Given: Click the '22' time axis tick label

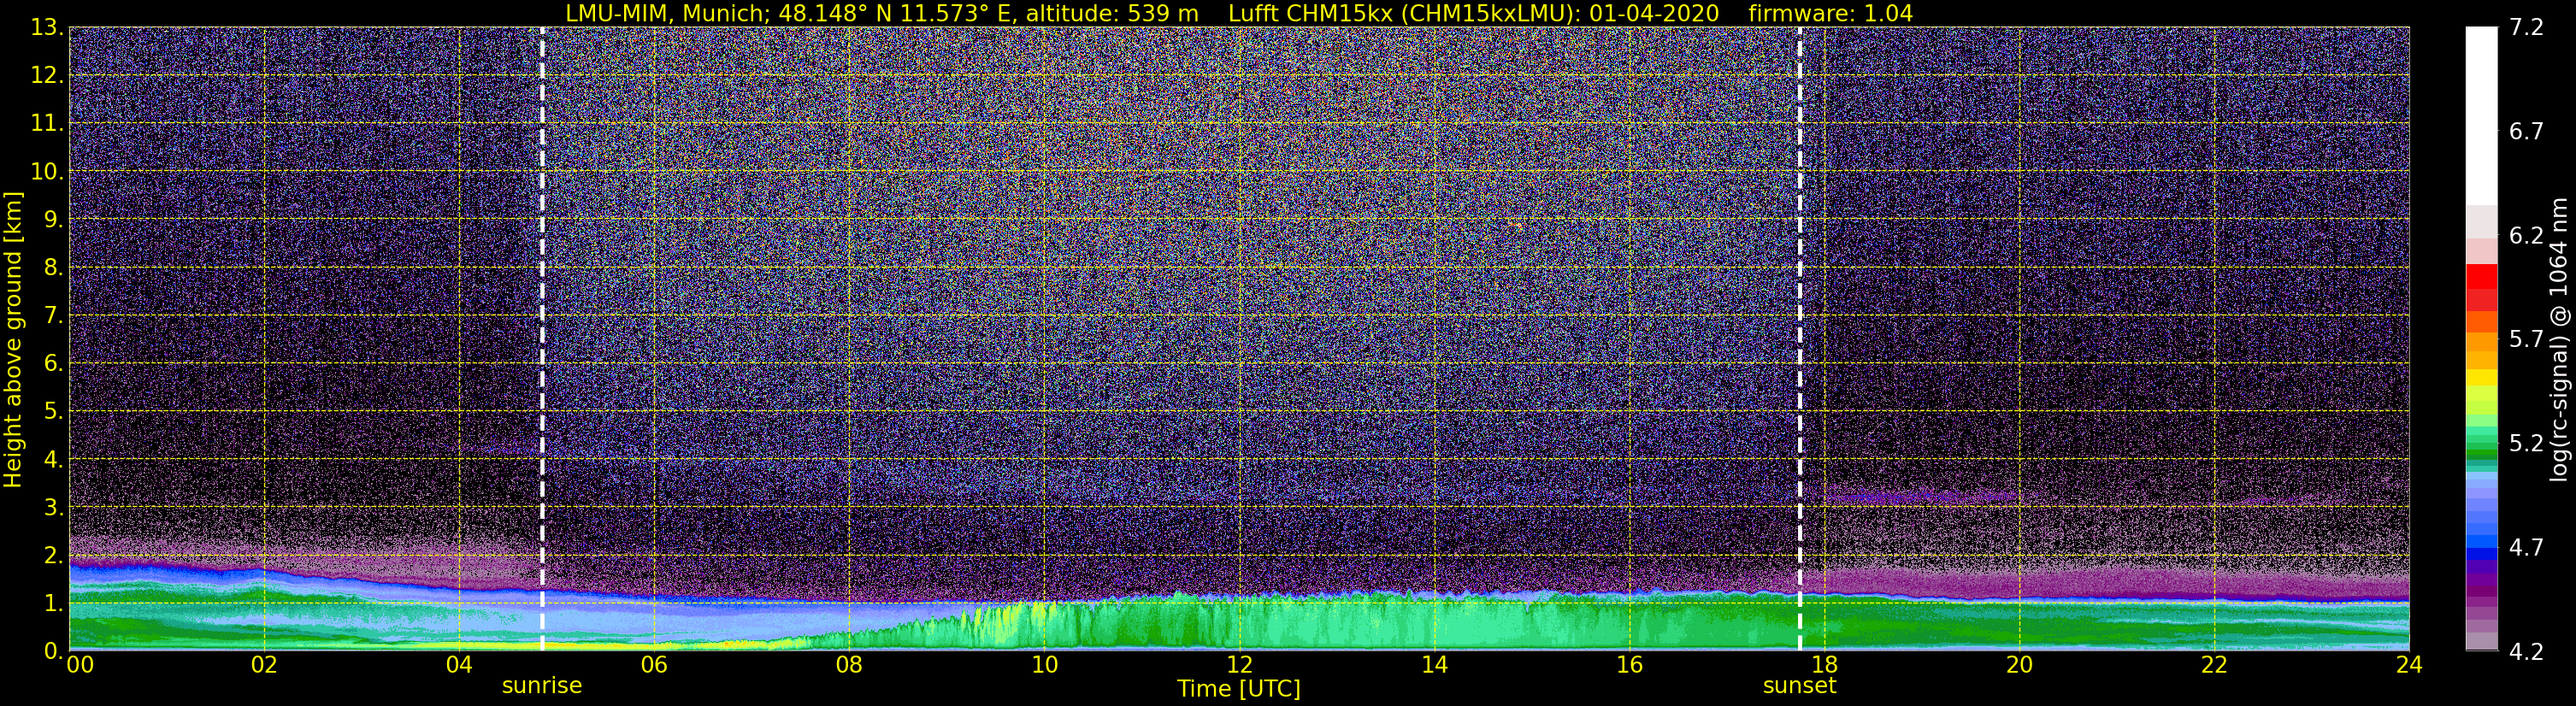Looking at the screenshot, I should click(x=2214, y=665).
